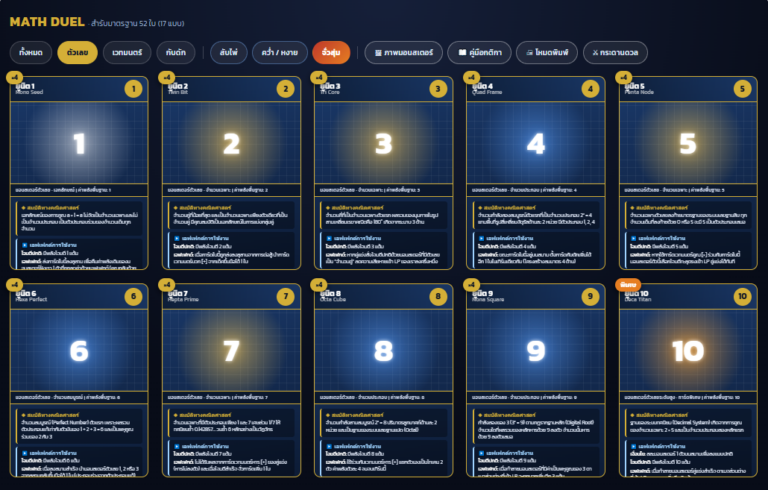Click the blue play icon on Tri Core card

pyautogui.click(x=329, y=239)
